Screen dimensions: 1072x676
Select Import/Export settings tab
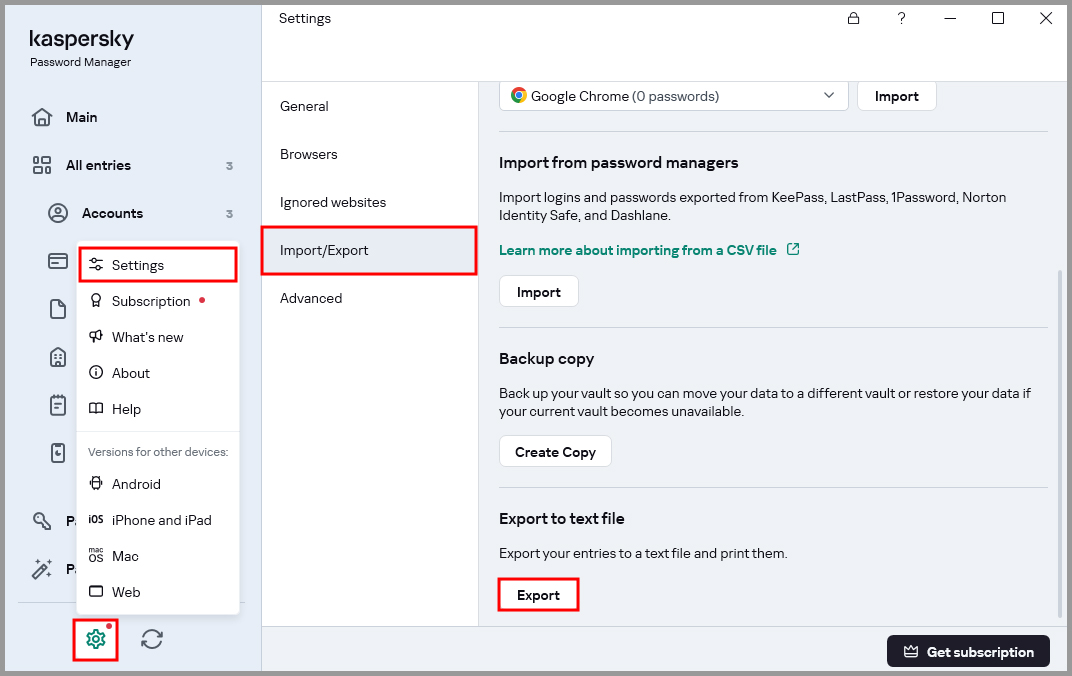pos(369,250)
